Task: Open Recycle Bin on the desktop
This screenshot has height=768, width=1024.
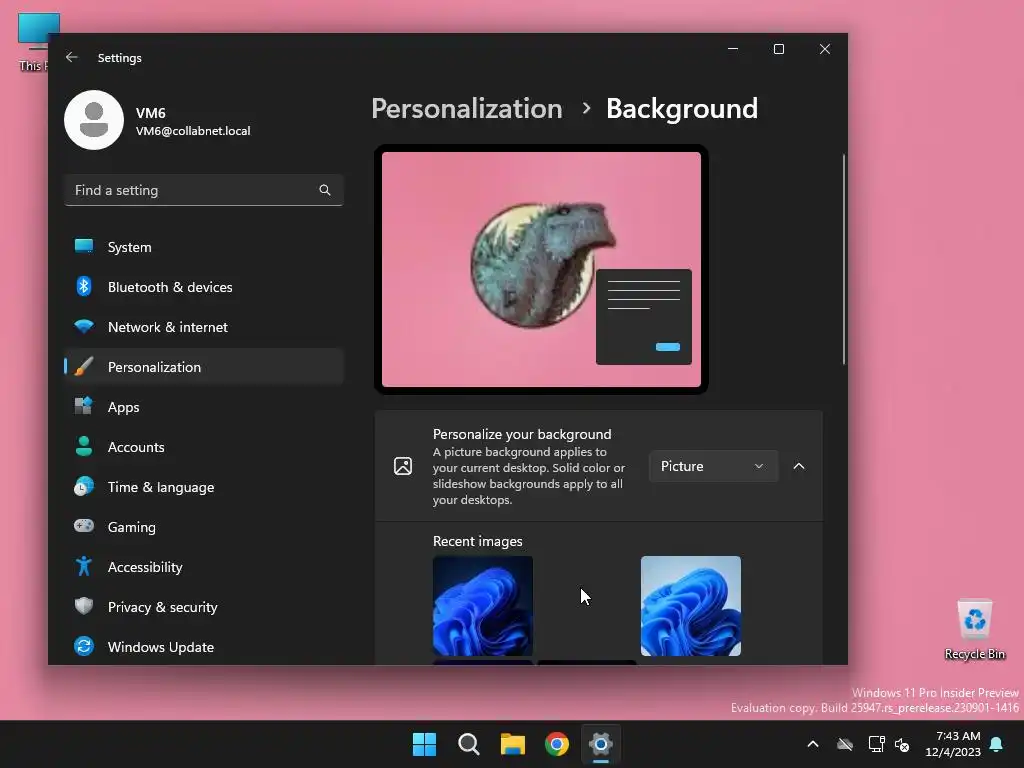Action: pyautogui.click(x=975, y=630)
